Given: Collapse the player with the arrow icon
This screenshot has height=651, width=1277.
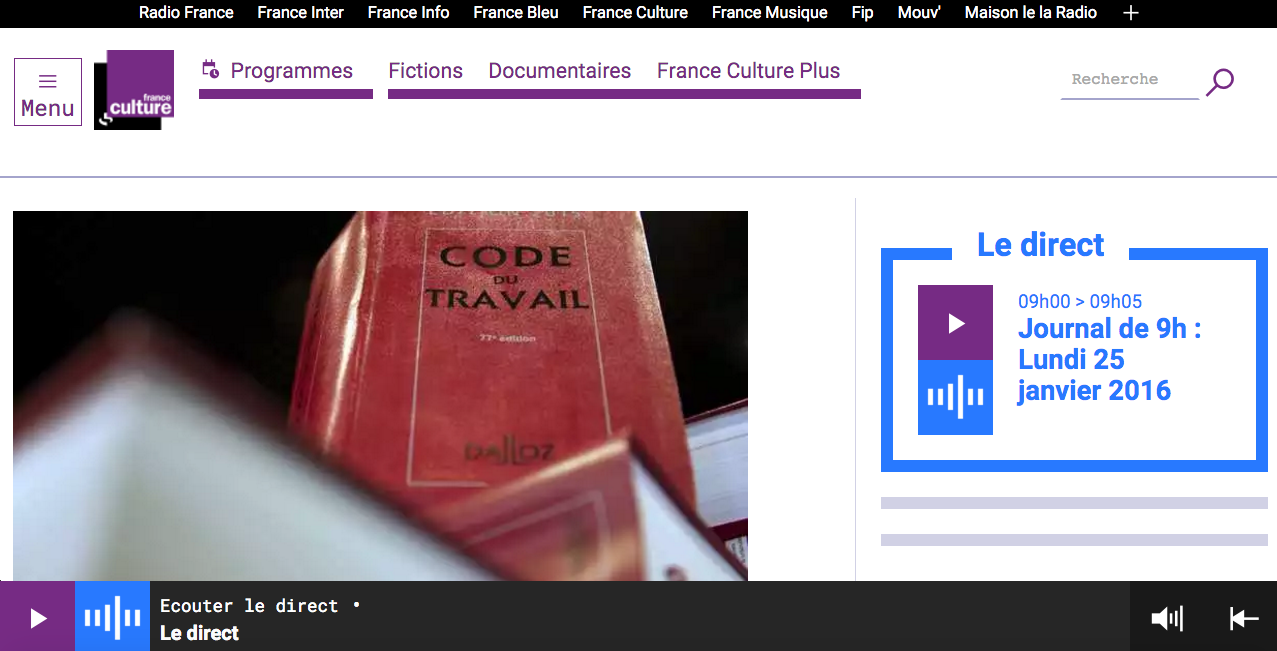Looking at the screenshot, I should point(1243,618).
